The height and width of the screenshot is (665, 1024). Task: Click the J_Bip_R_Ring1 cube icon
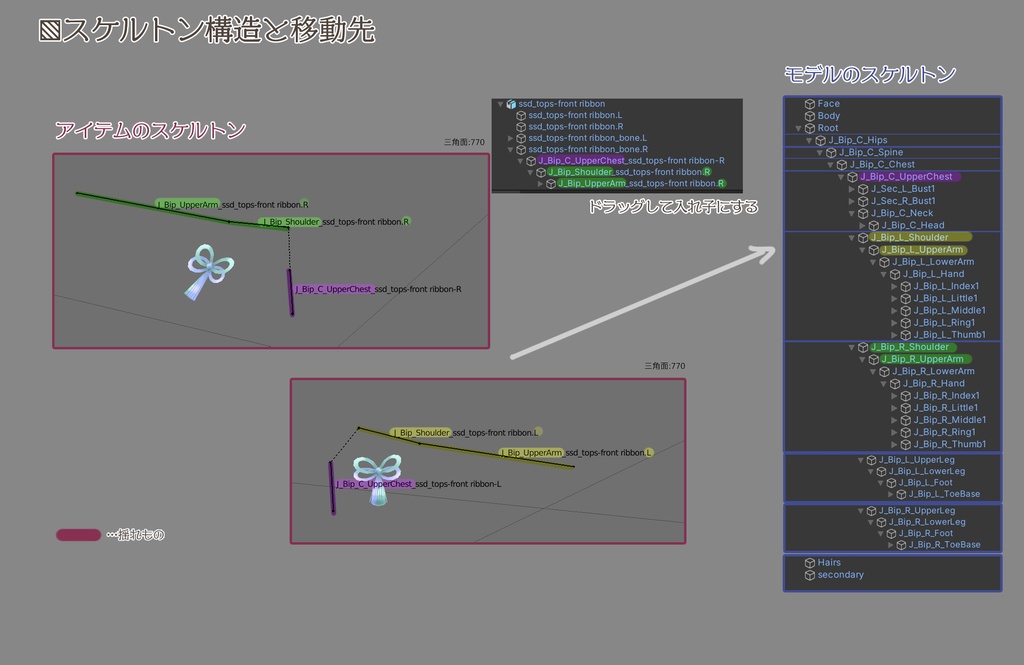coord(906,432)
